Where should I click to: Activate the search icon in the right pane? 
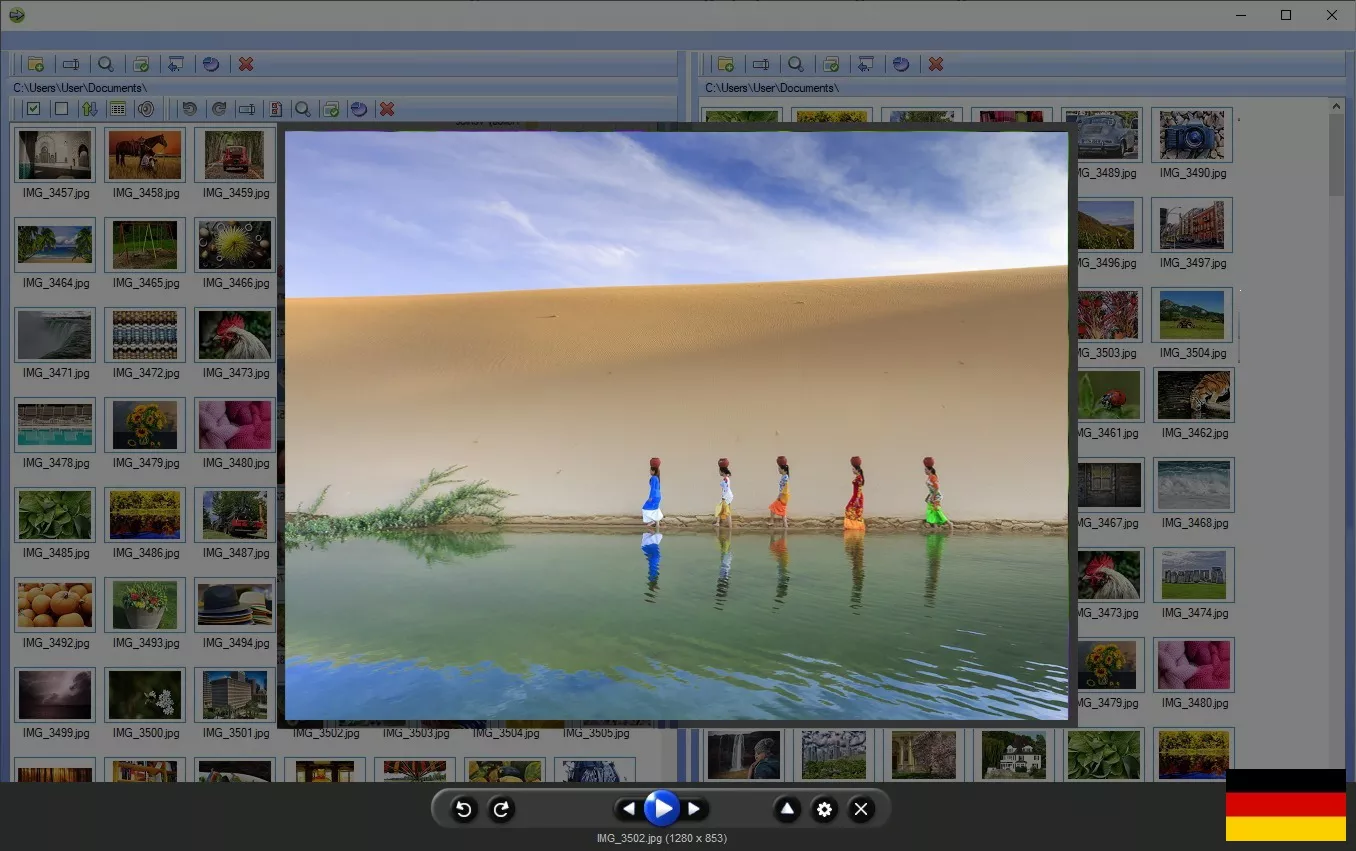point(796,64)
